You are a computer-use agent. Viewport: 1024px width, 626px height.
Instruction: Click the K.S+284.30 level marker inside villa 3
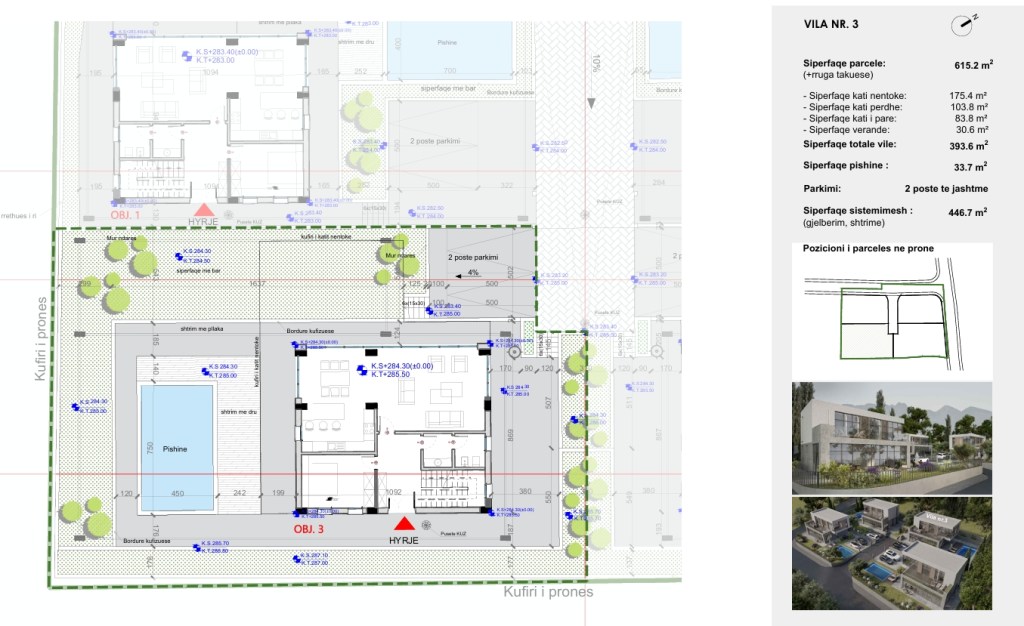click(x=361, y=369)
